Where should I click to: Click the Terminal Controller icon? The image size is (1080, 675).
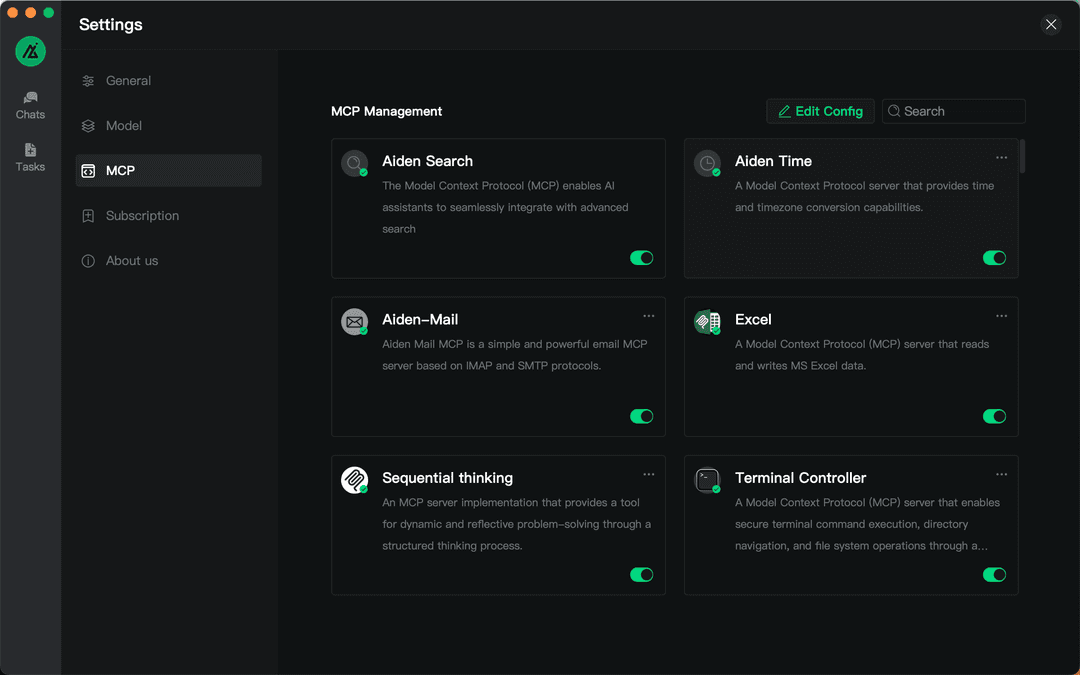point(707,480)
